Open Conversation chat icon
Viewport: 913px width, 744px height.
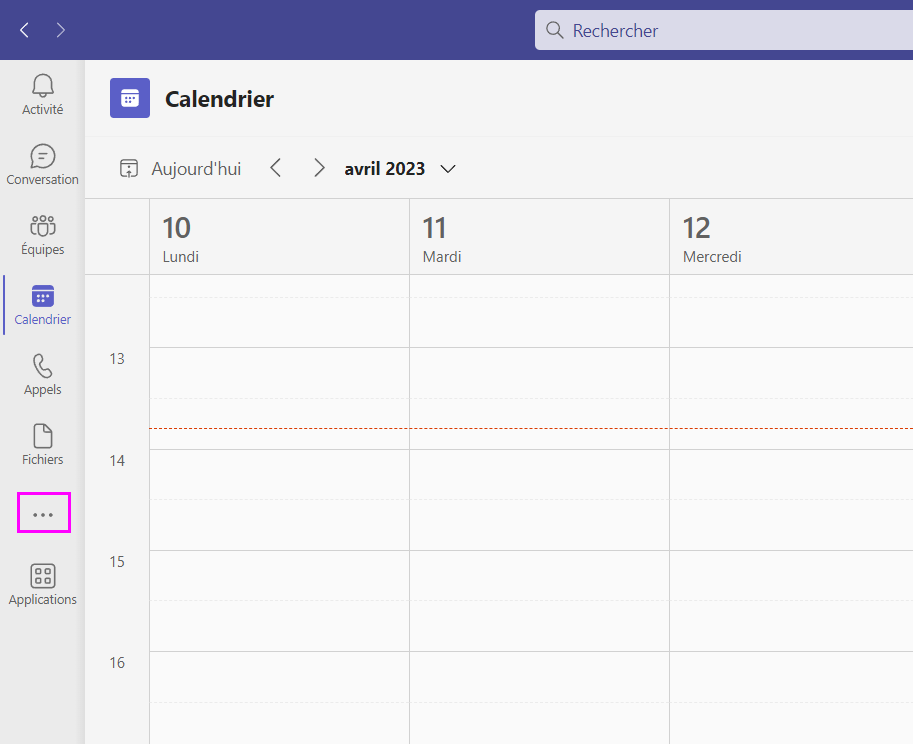pos(43,165)
